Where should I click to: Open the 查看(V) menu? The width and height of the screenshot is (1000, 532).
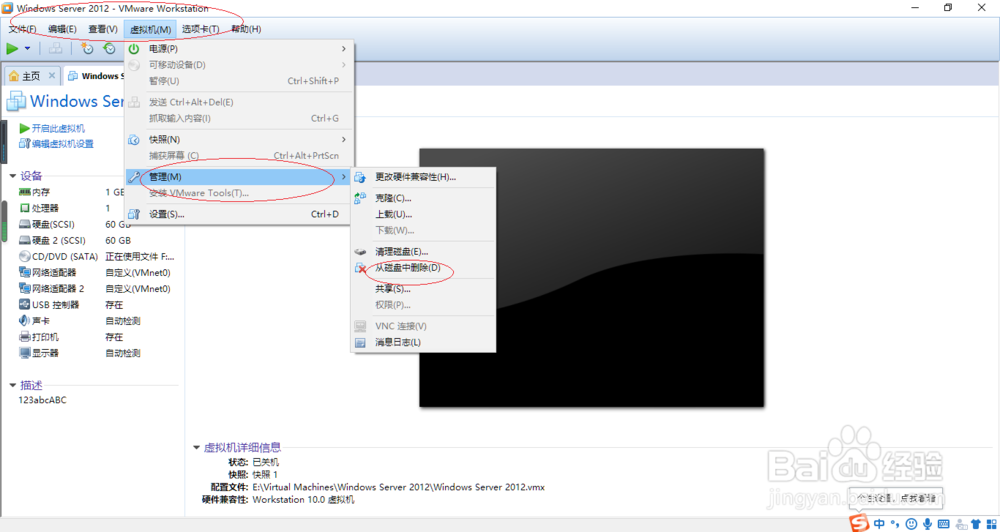[103, 29]
